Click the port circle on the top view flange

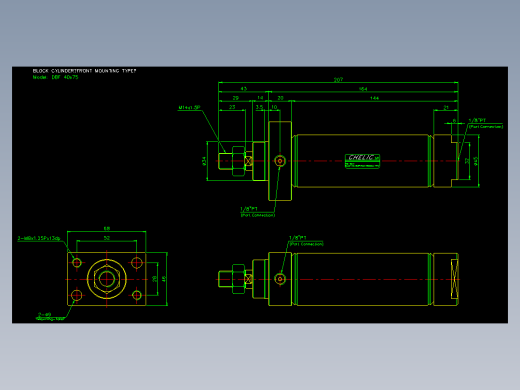click(x=280, y=161)
